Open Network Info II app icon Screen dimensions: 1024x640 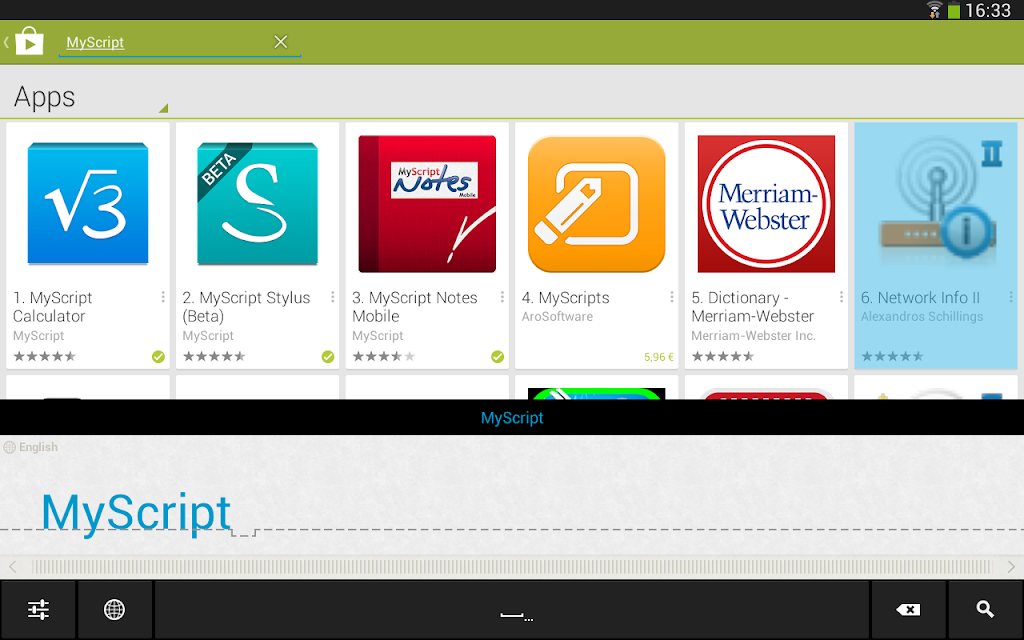936,203
